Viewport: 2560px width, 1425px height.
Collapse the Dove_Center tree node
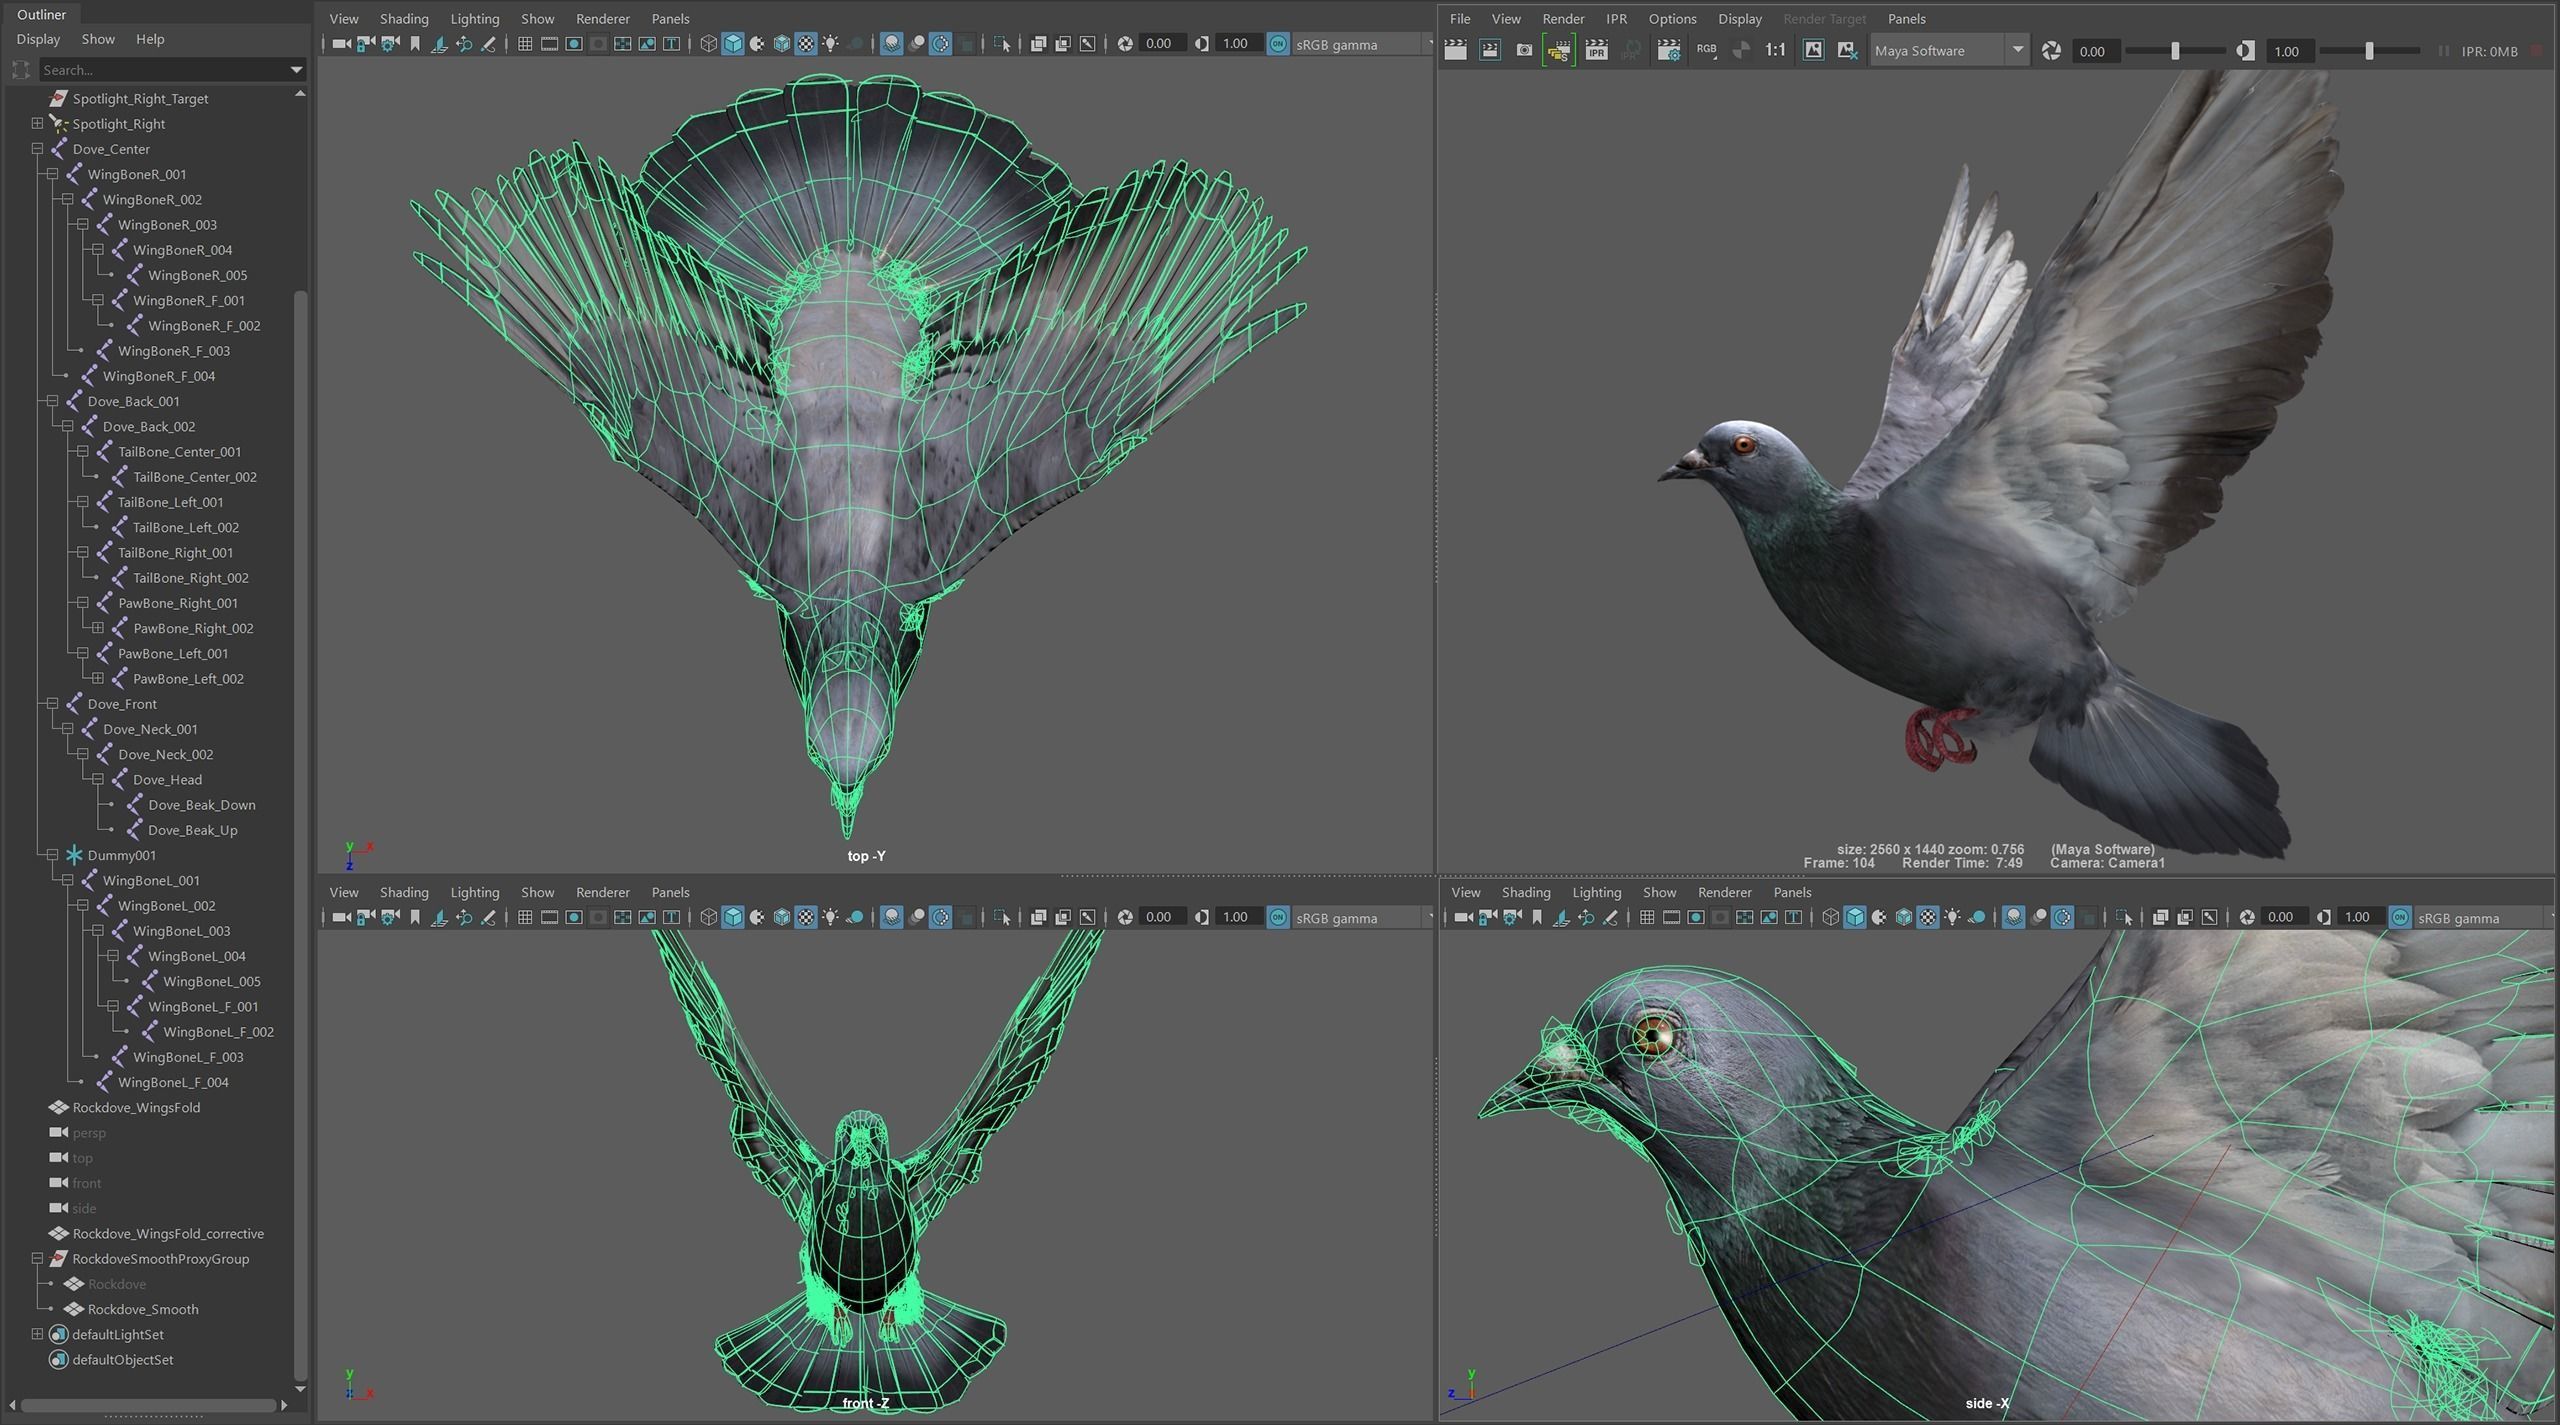37,149
